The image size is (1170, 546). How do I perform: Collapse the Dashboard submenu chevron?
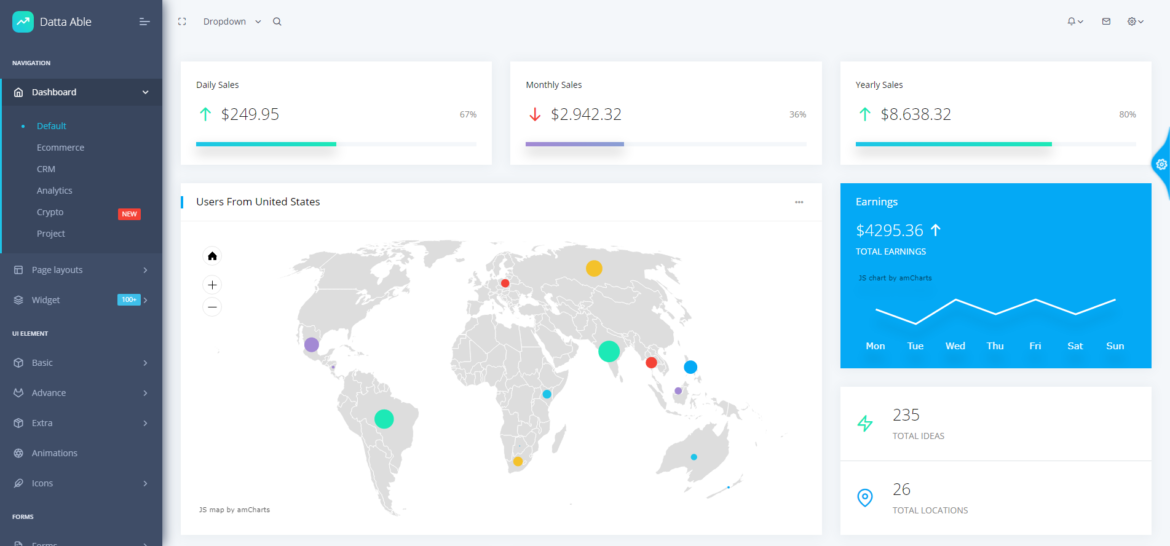point(146,92)
